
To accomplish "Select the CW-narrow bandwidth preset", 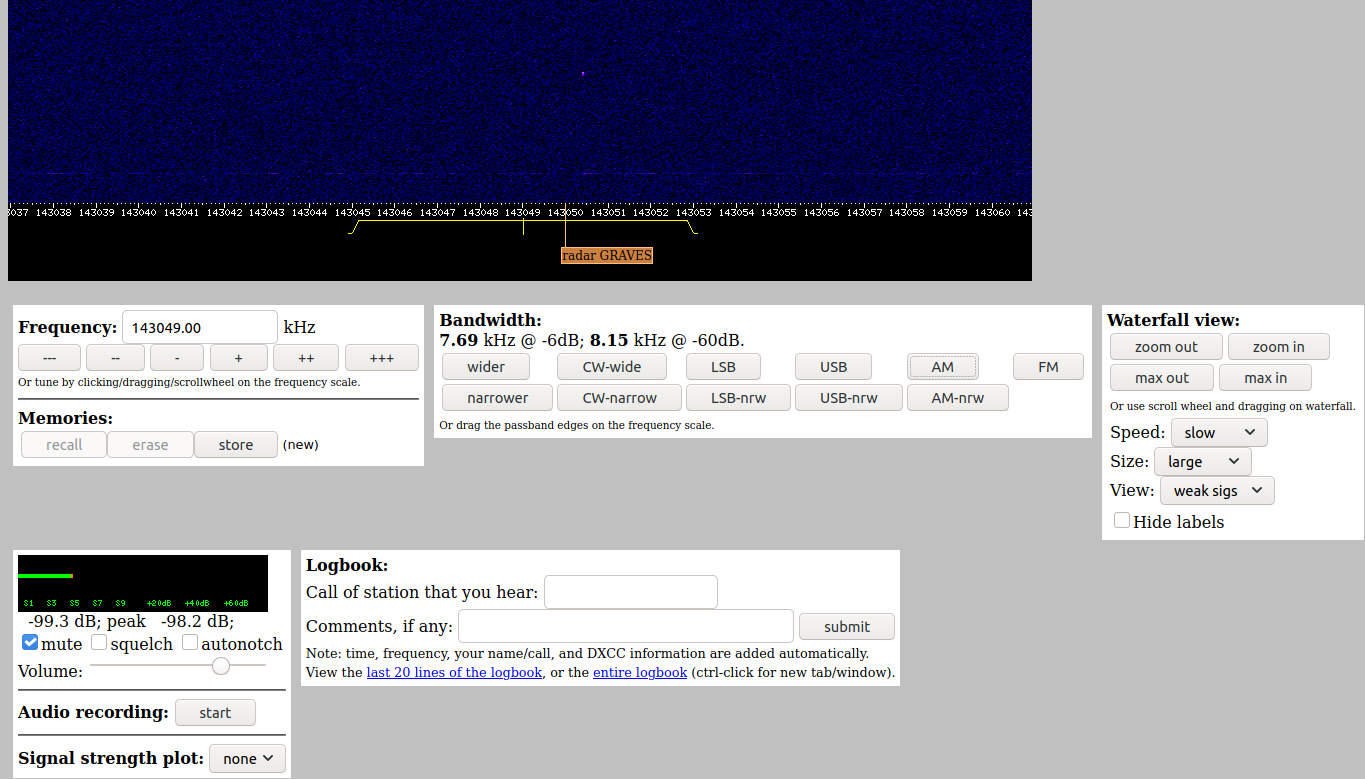I will pos(619,398).
